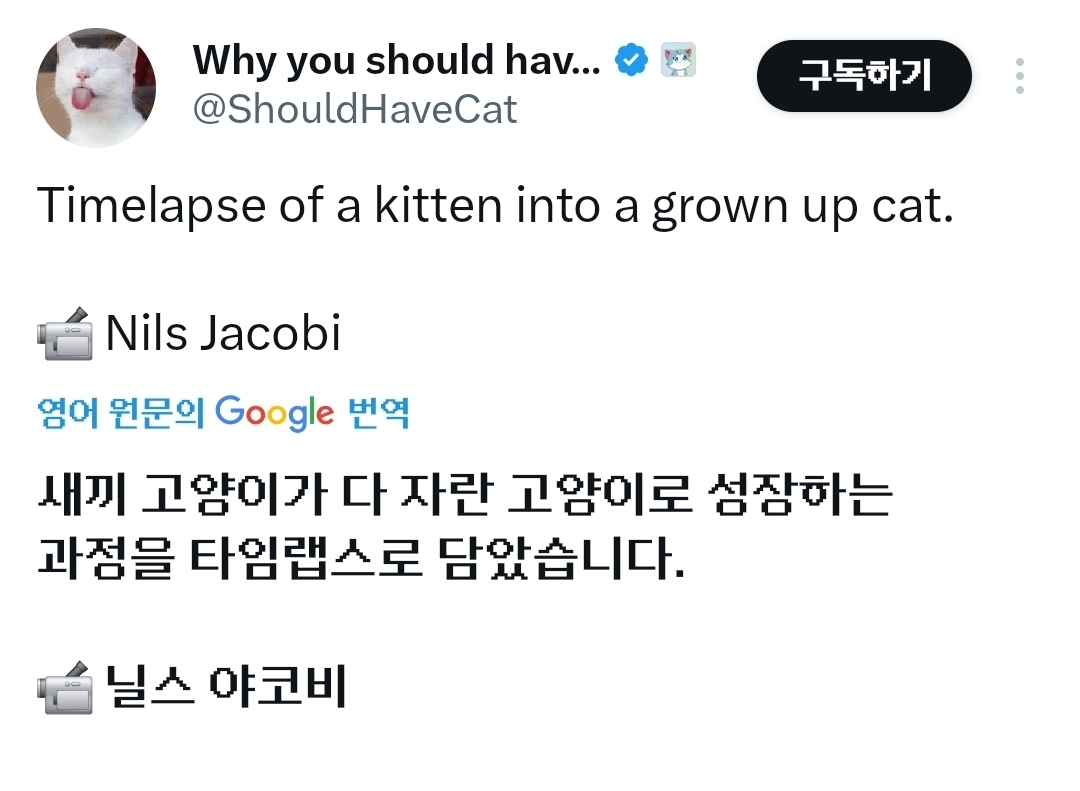Viewport: 1080px width, 791px height.
Task: Click the Korean line starting with '새끼 고양이가'
Action: pos(463,497)
